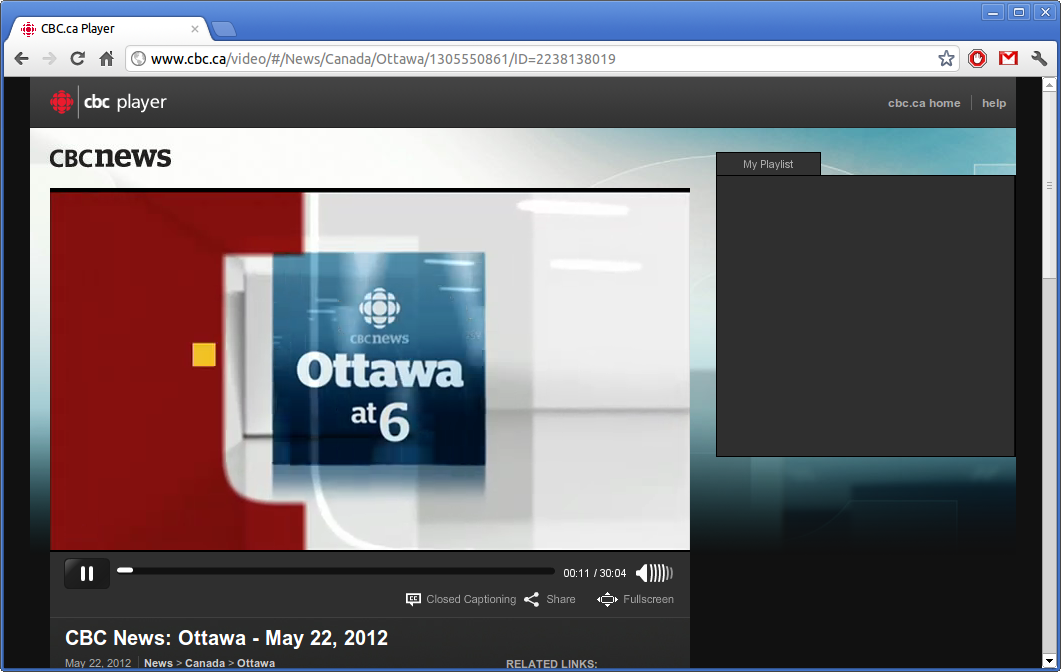The width and height of the screenshot is (1061, 672).
Task: Open the Chrome wrench settings menu
Action: click(x=1039, y=59)
